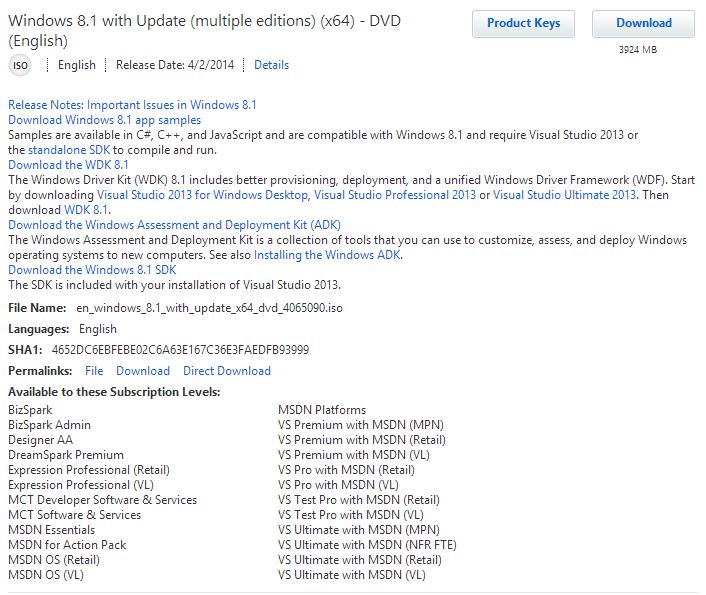Click the Windows 8.1 with Update title
Image resolution: width=706 pixels, height=595 pixels.
(x=204, y=31)
